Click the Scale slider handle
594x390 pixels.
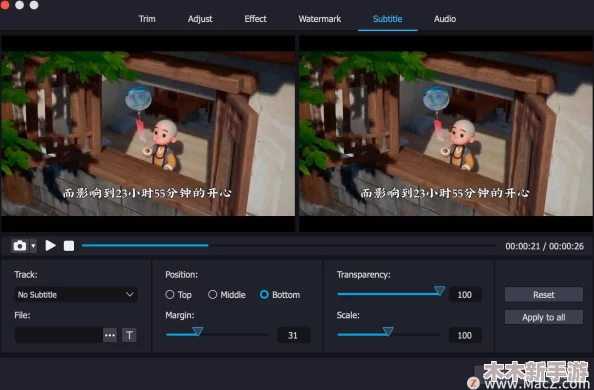(x=388, y=332)
